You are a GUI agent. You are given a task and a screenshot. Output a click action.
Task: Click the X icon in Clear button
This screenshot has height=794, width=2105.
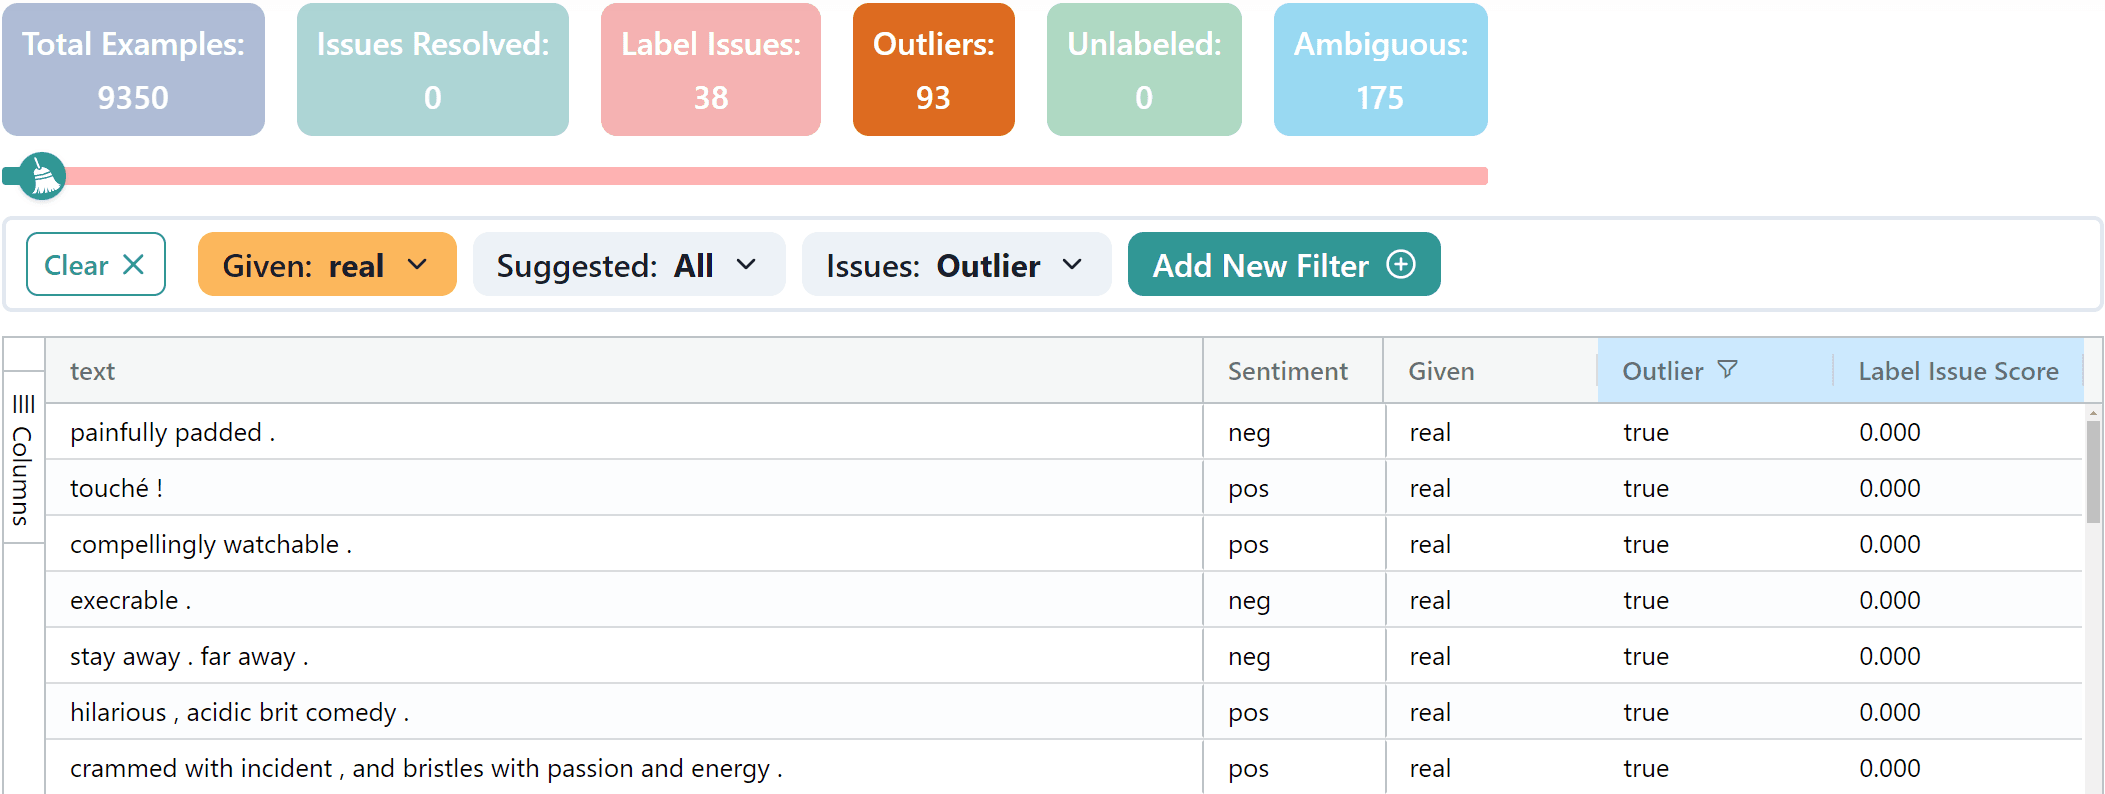tap(133, 265)
